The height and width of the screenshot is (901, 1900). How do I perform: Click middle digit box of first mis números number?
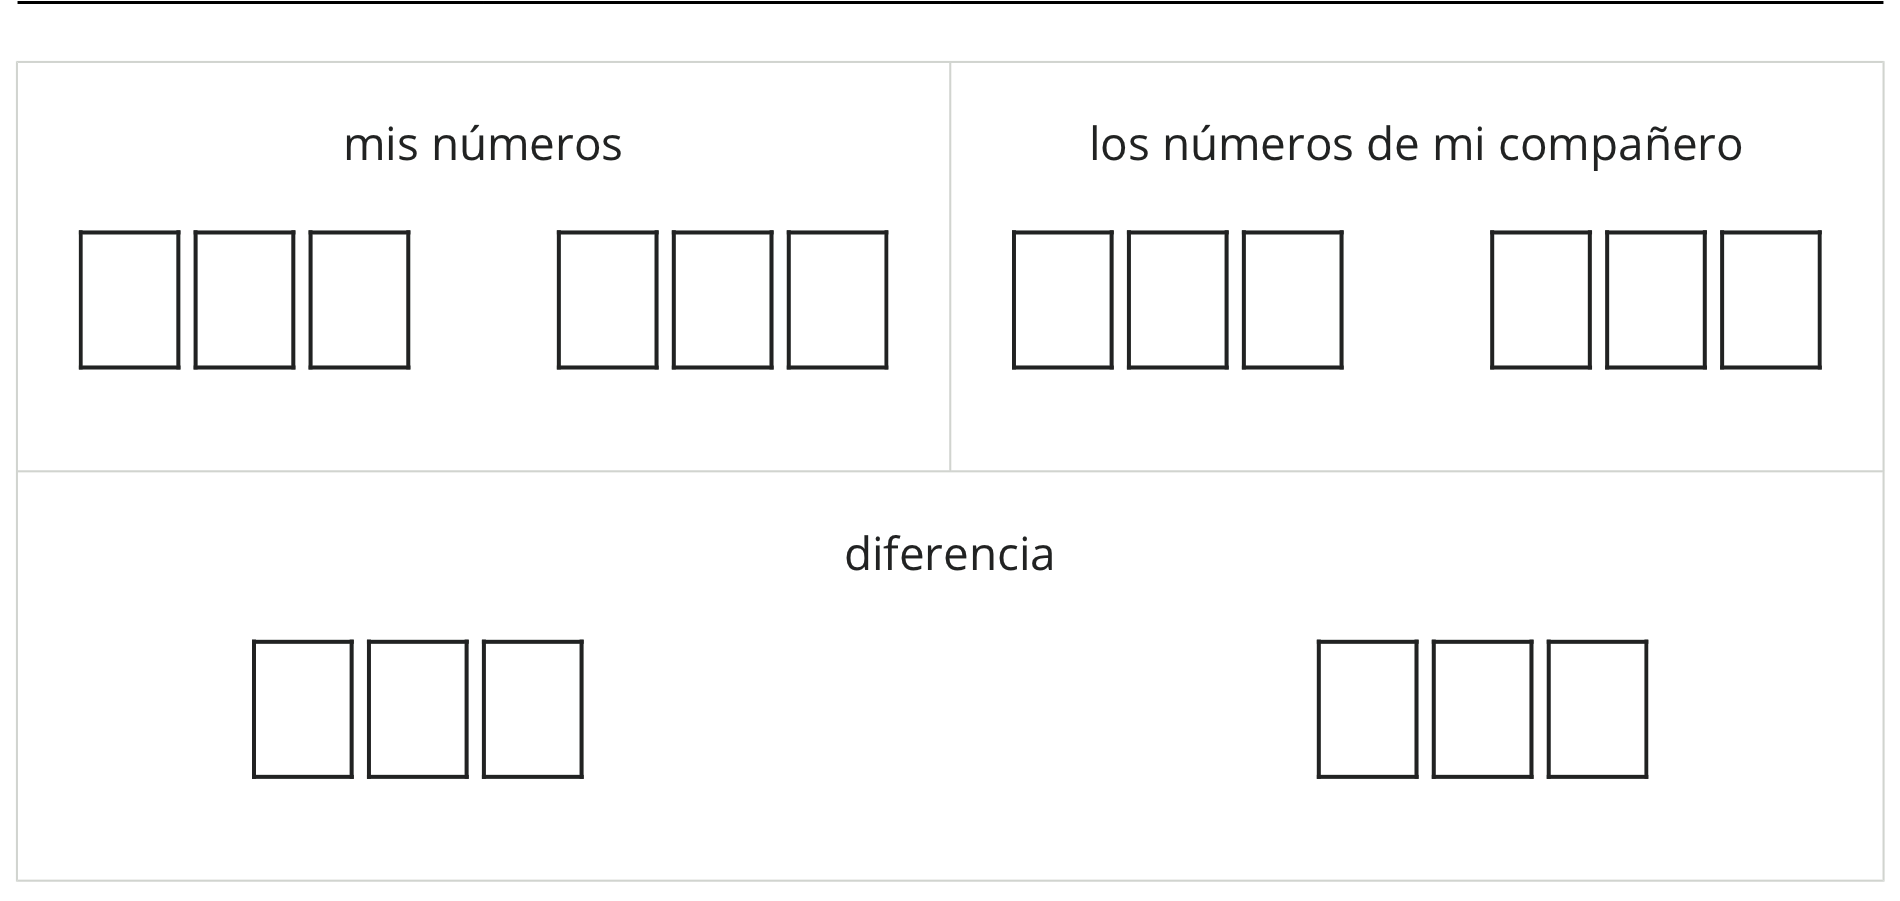[x=244, y=300]
